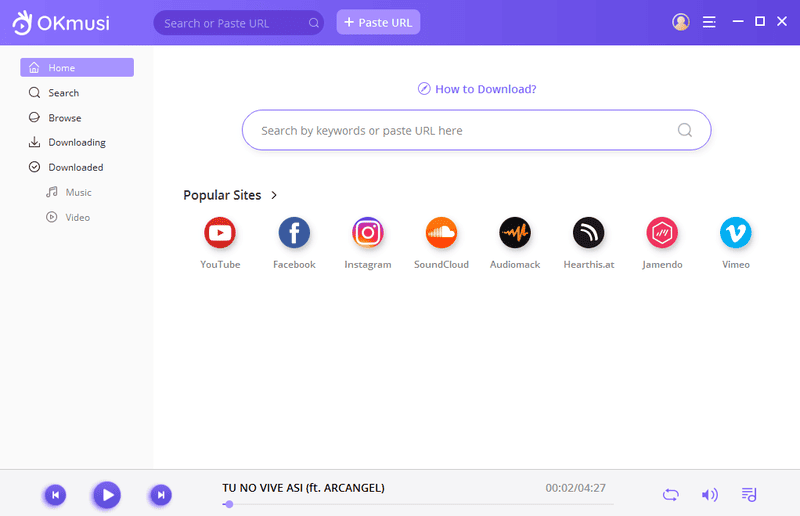Mute the volume speaker icon

710,494
